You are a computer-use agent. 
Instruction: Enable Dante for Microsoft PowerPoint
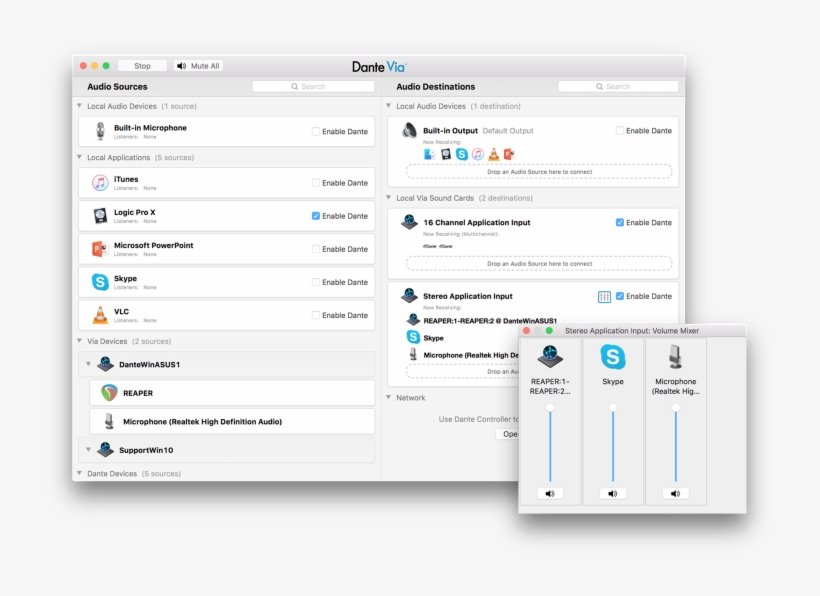click(x=316, y=249)
